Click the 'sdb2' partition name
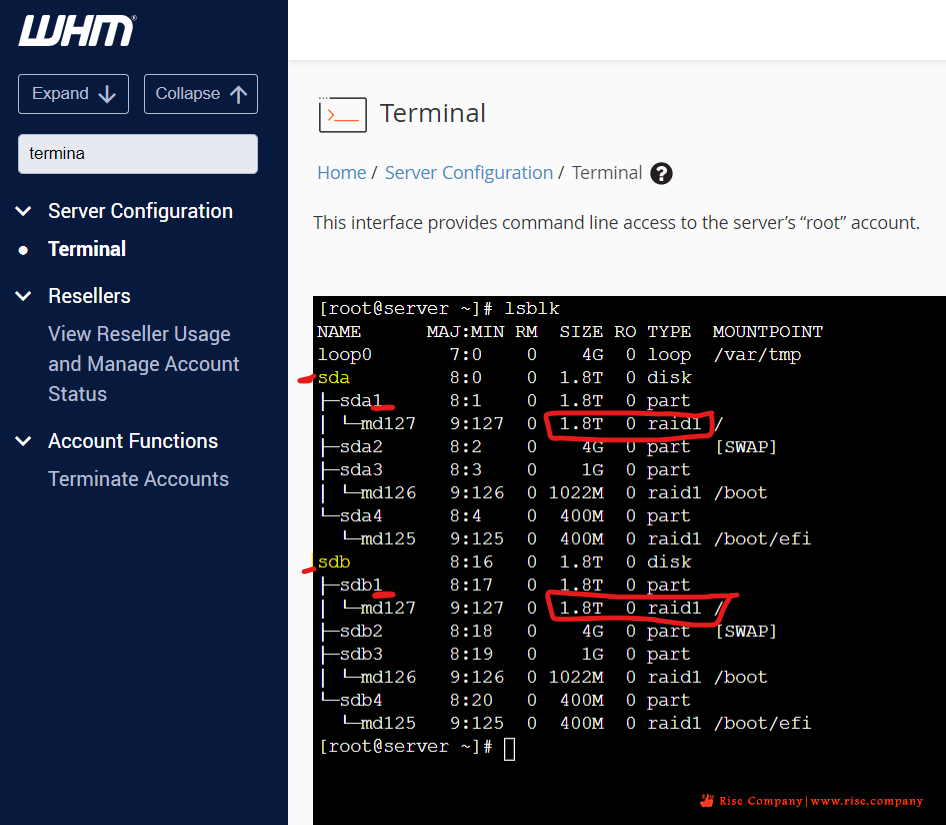The width and height of the screenshot is (946, 825). (x=361, y=631)
